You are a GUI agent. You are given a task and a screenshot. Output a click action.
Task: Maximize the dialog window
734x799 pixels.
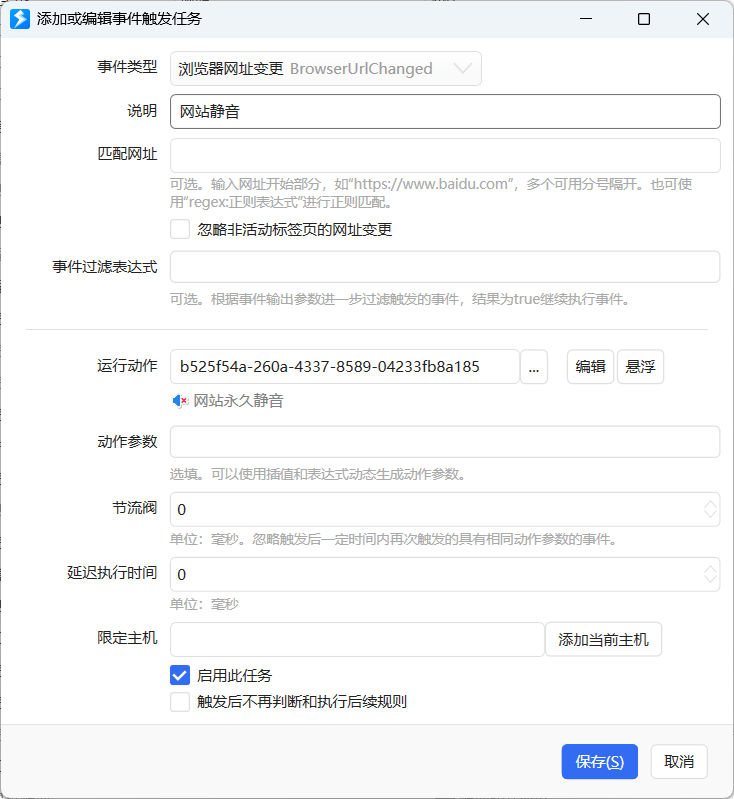click(644, 19)
